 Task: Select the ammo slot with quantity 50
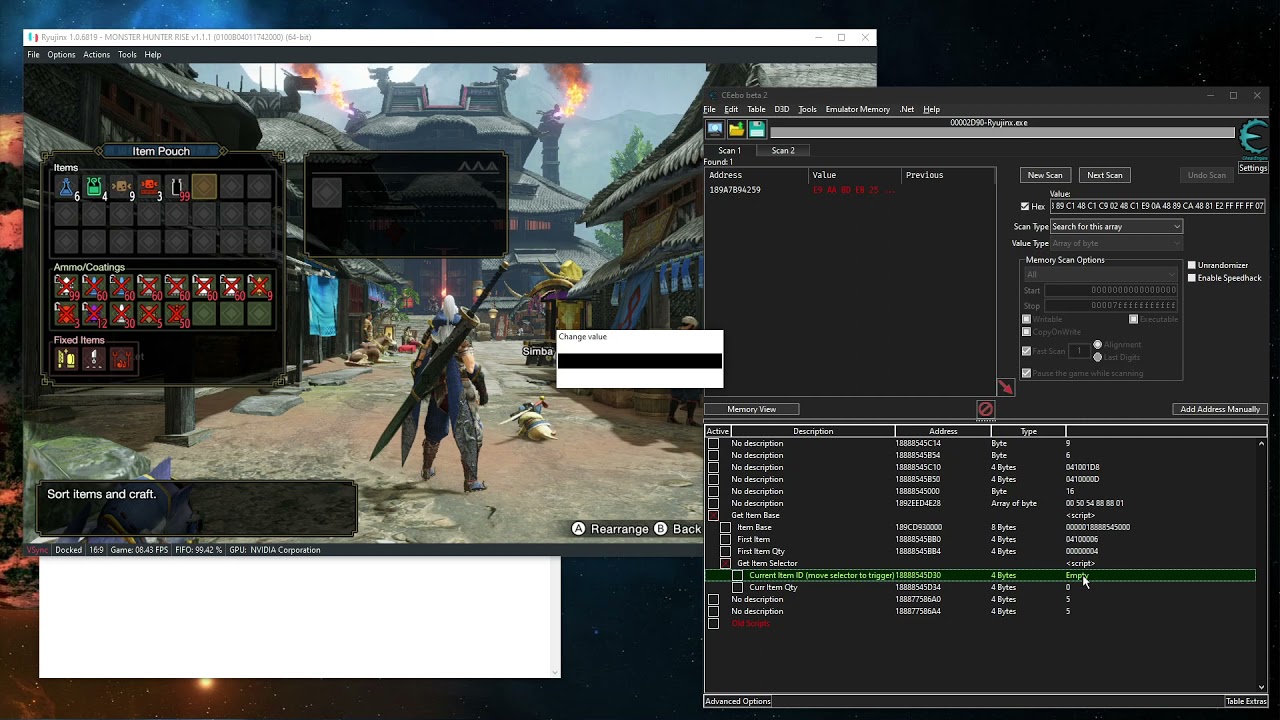tap(177, 315)
